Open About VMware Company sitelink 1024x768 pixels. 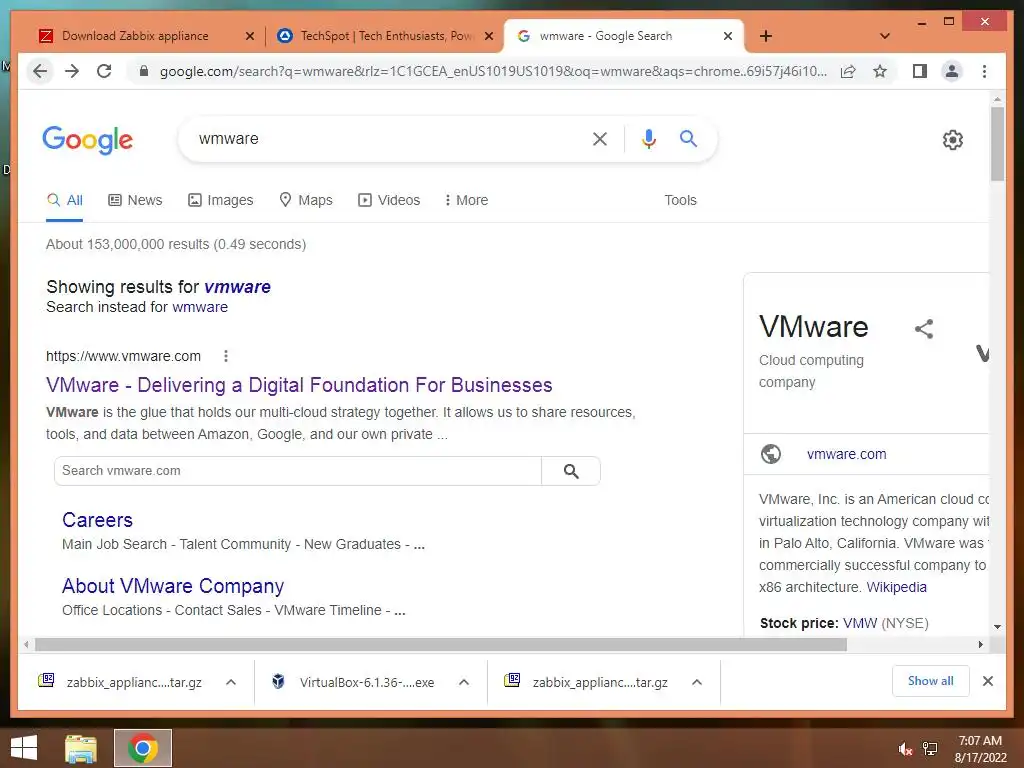(173, 586)
